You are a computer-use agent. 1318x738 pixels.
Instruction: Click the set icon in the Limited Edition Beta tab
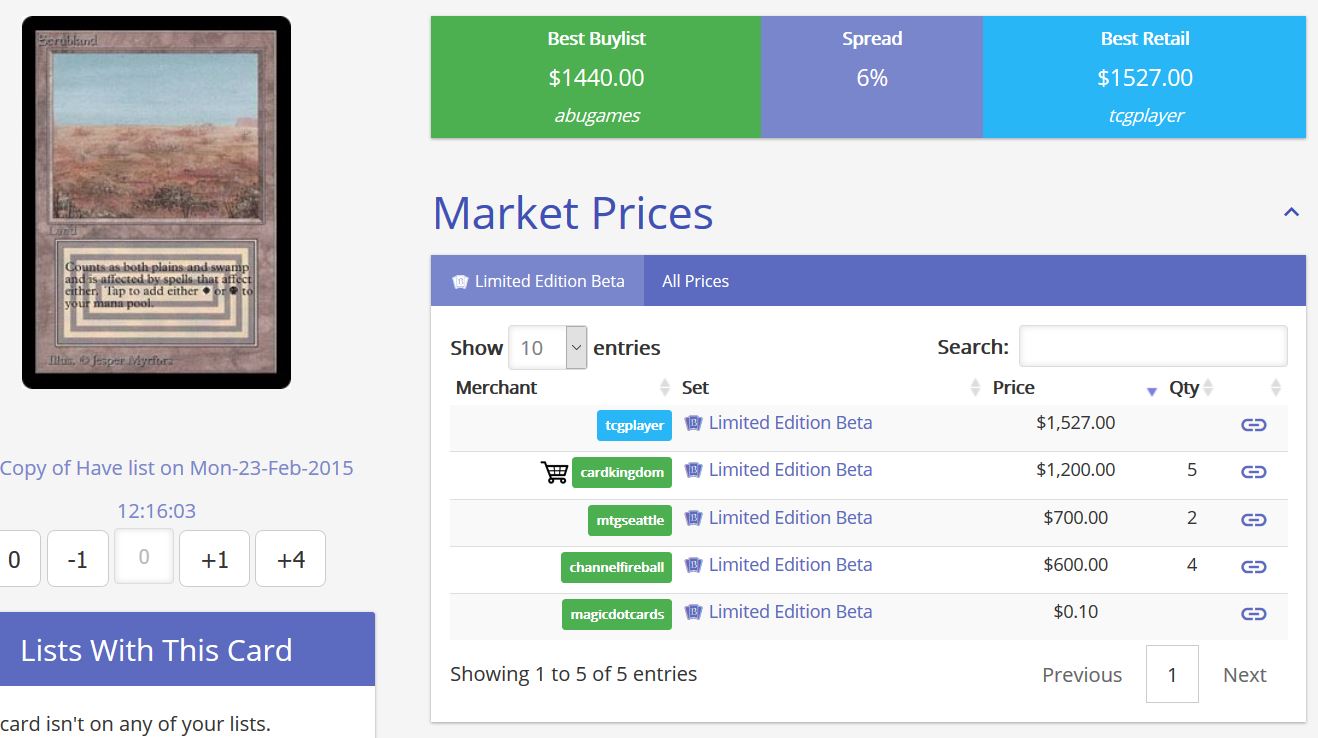click(x=460, y=282)
